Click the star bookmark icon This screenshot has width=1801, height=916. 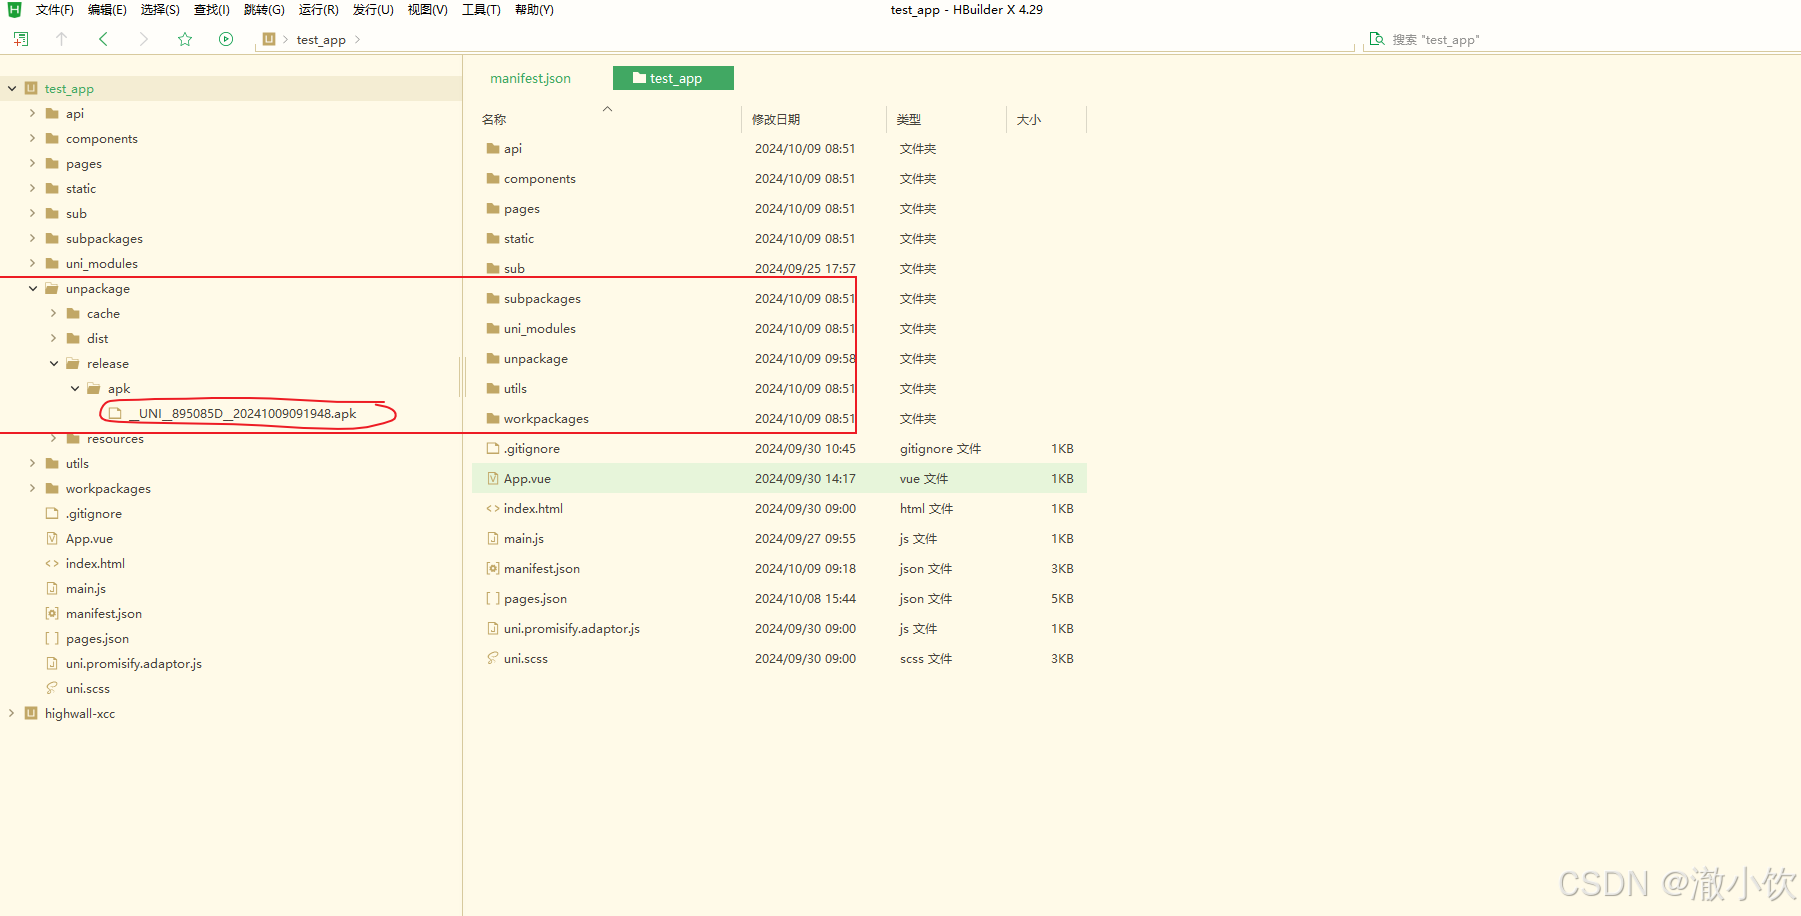click(185, 39)
